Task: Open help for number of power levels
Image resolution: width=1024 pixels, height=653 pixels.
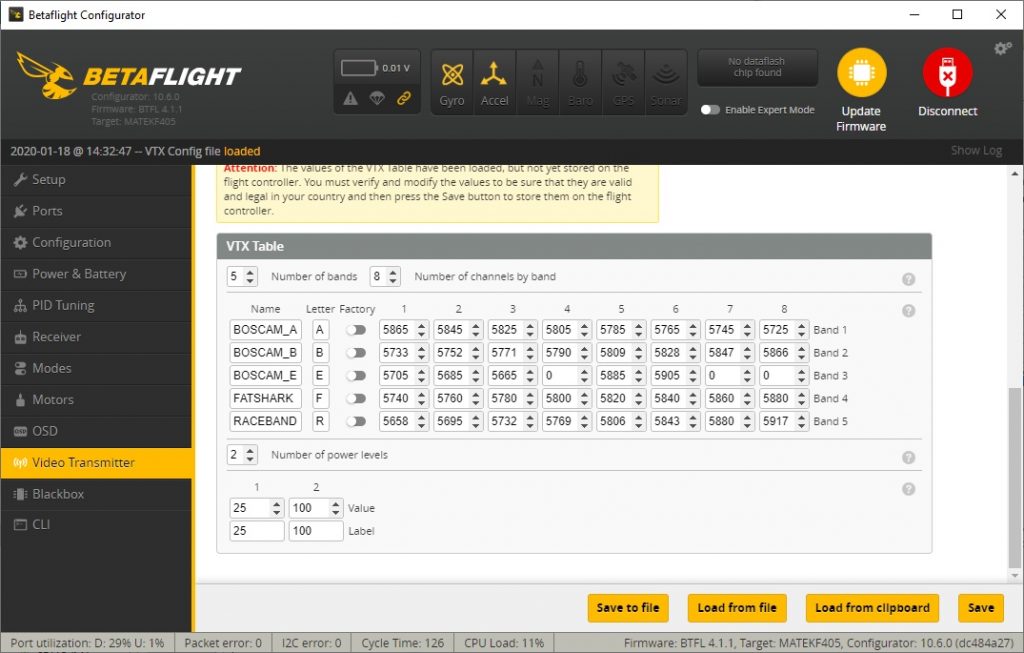Action: pos(908,457)
